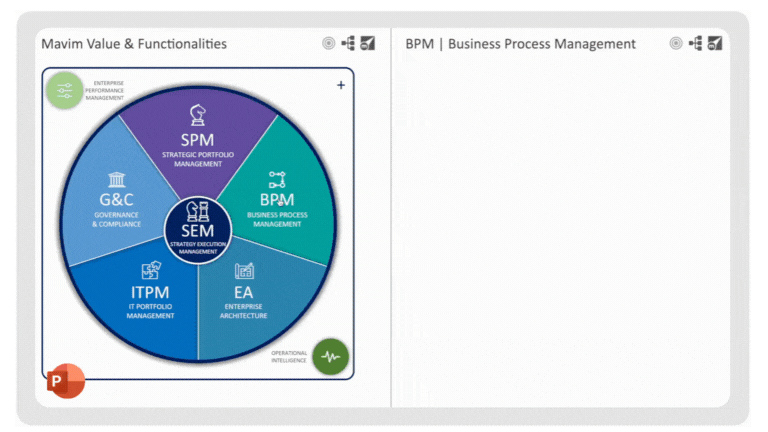Click the Mavim Value & Functionalities panel title
The width and height of the screenshot is (768, 432).
[134, 43]
